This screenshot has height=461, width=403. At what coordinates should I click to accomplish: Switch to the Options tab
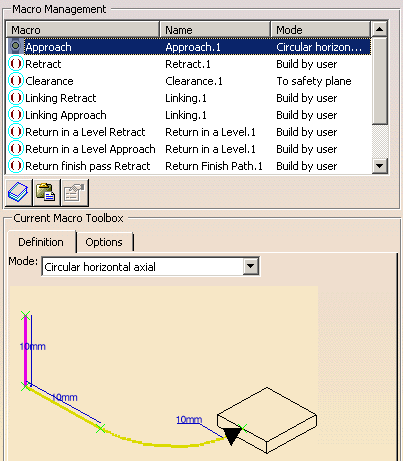point(104,242)
